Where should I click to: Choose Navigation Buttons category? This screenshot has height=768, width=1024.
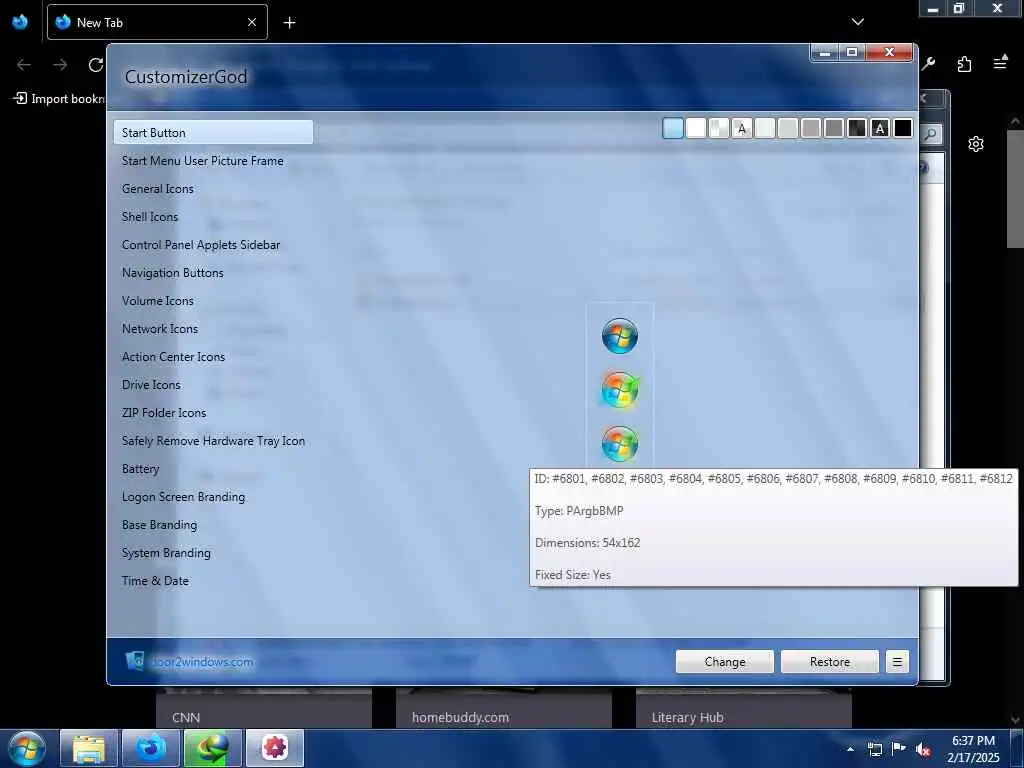[x=213, y=273]
